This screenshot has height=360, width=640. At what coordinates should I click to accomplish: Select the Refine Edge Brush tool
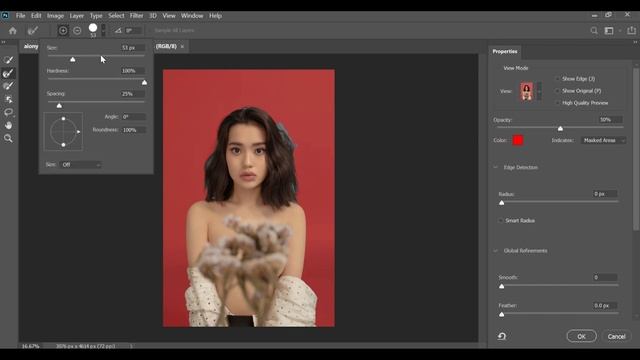pyautogui.click(x=8, y=73)
